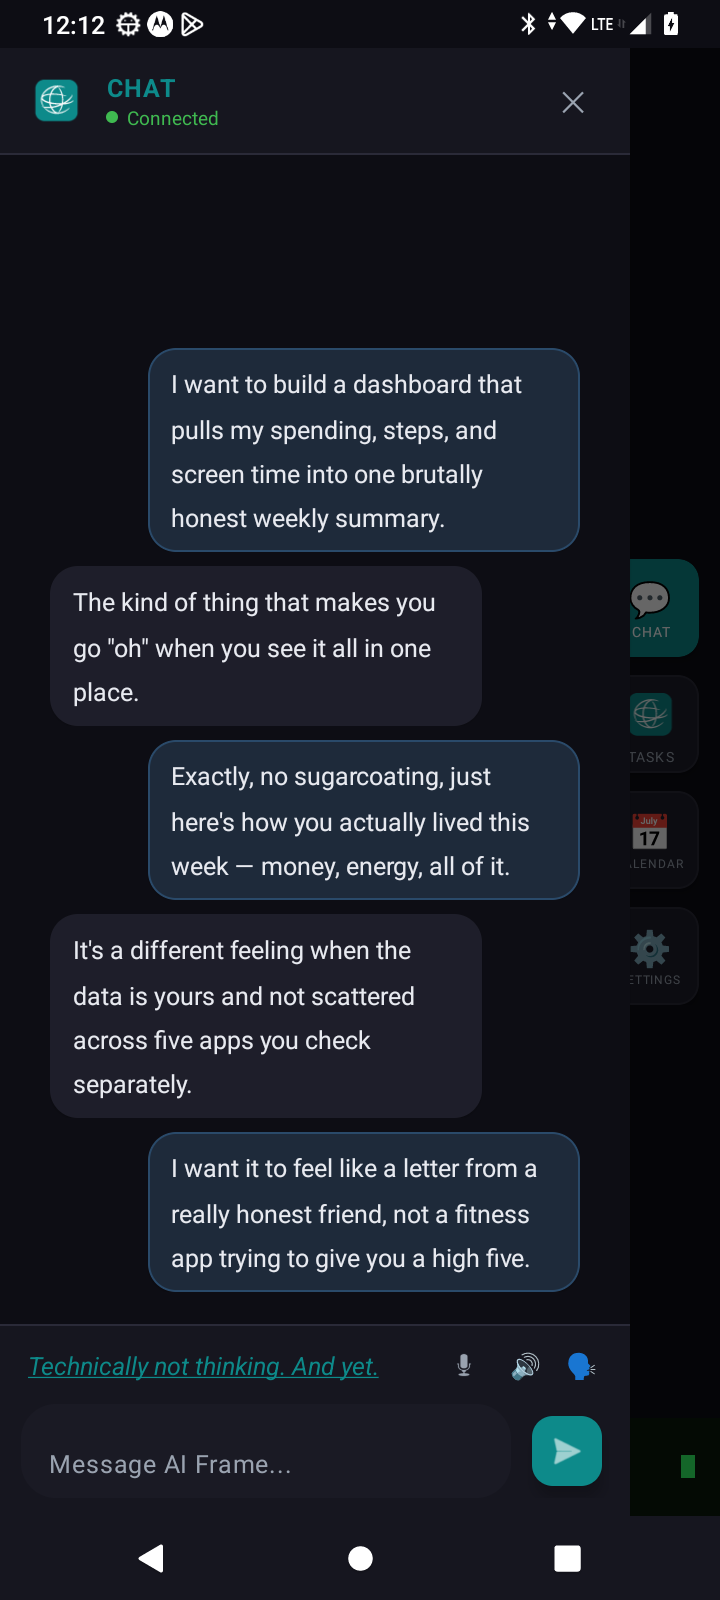The width and height of the screenshot is (720, 1600).
Task: Select the globe icon on the TASKS tile
Action: [650, 713]
